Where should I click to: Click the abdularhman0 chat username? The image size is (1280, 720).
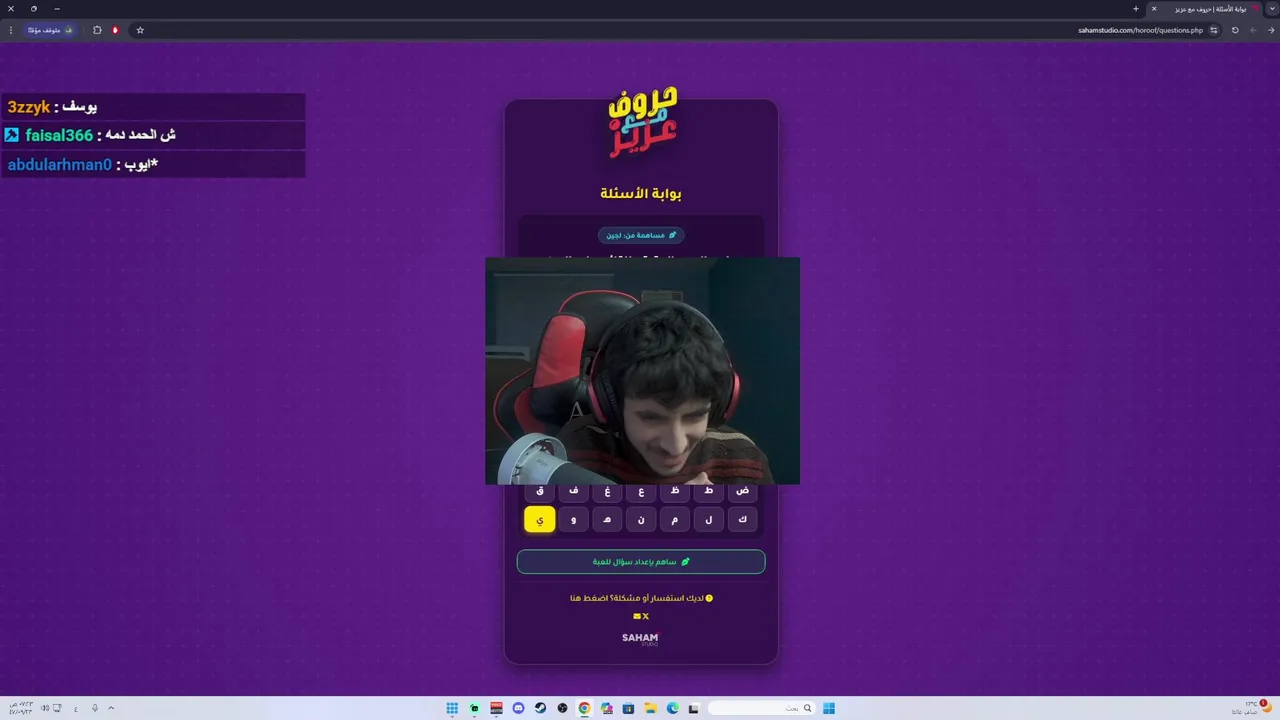60,165
